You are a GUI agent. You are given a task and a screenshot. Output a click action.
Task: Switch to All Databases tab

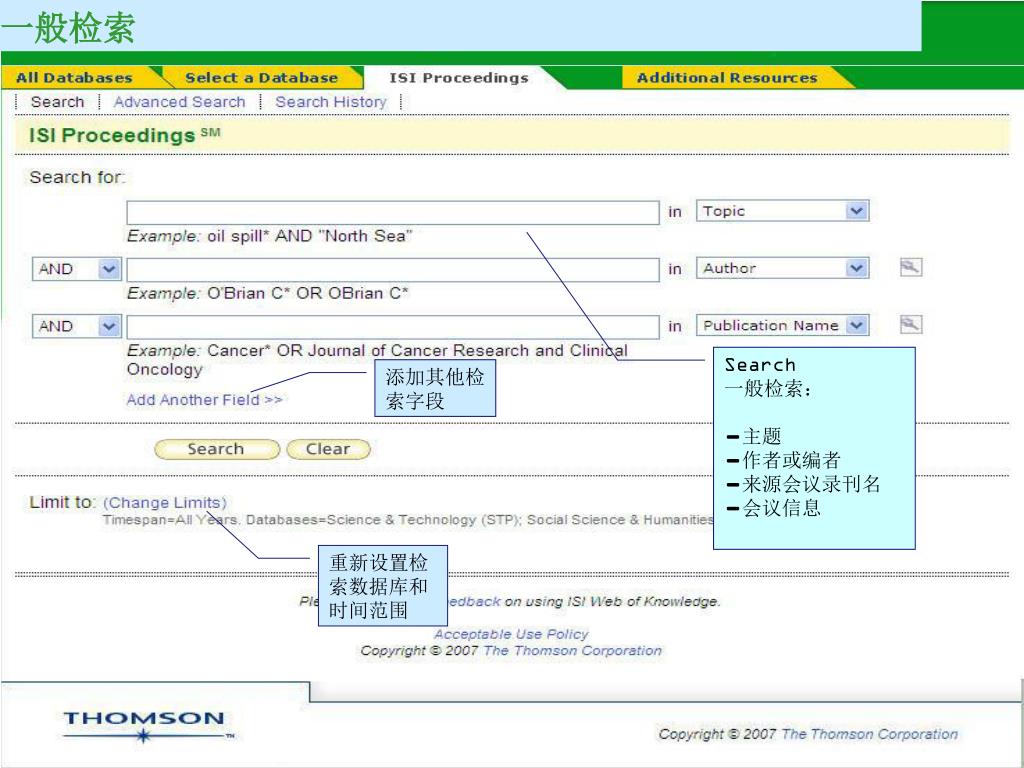[74, 78]
